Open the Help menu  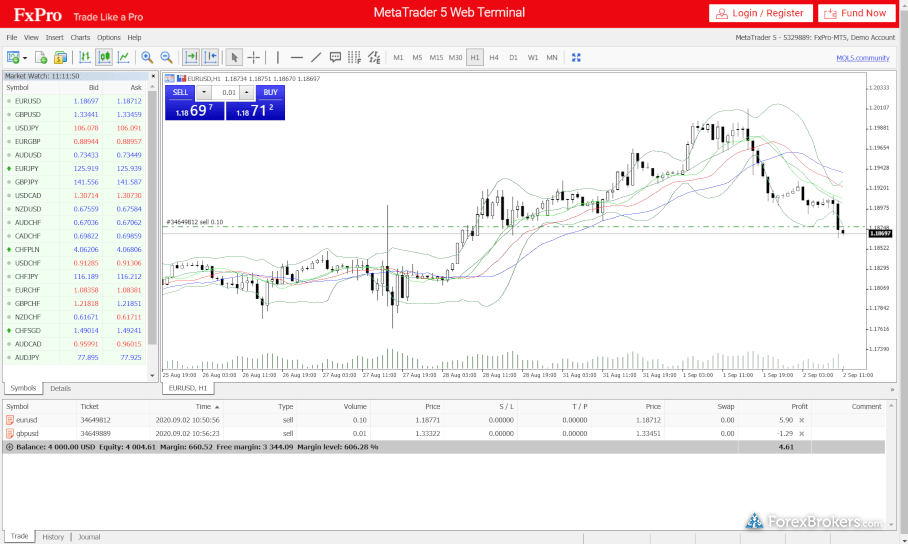134,38
